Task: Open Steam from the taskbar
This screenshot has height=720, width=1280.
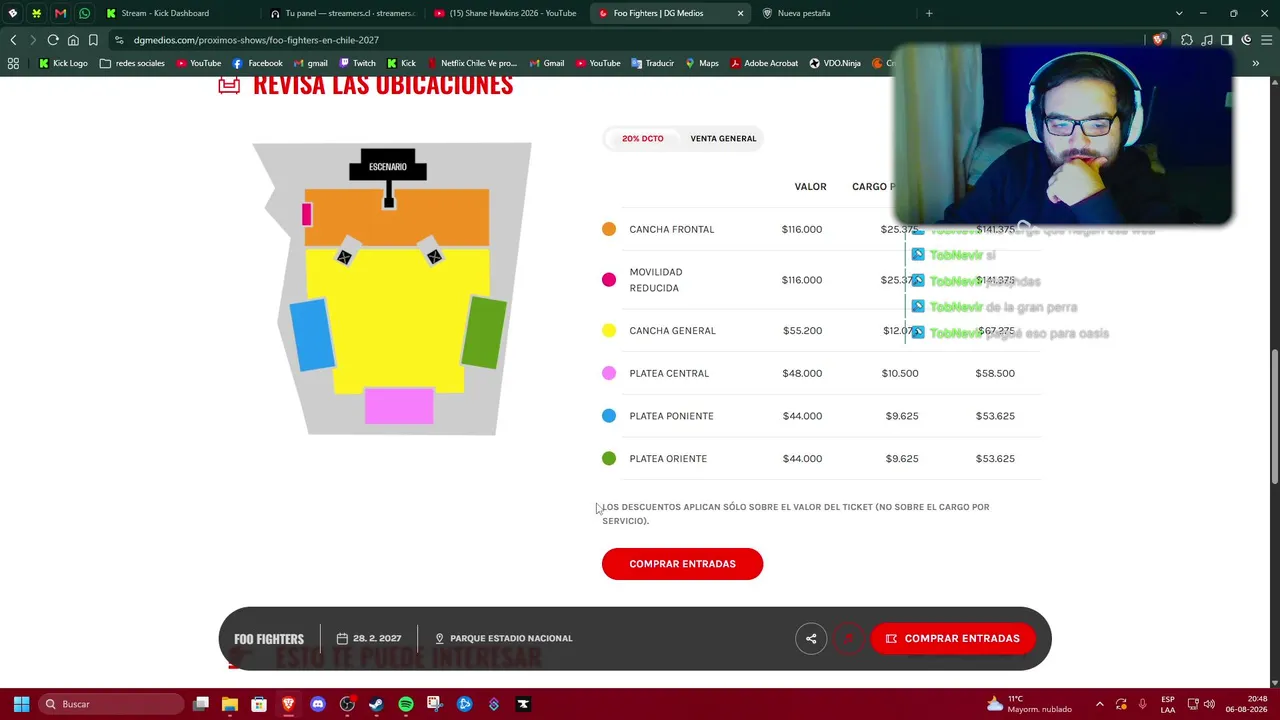Action: click(x=376, y=704)
